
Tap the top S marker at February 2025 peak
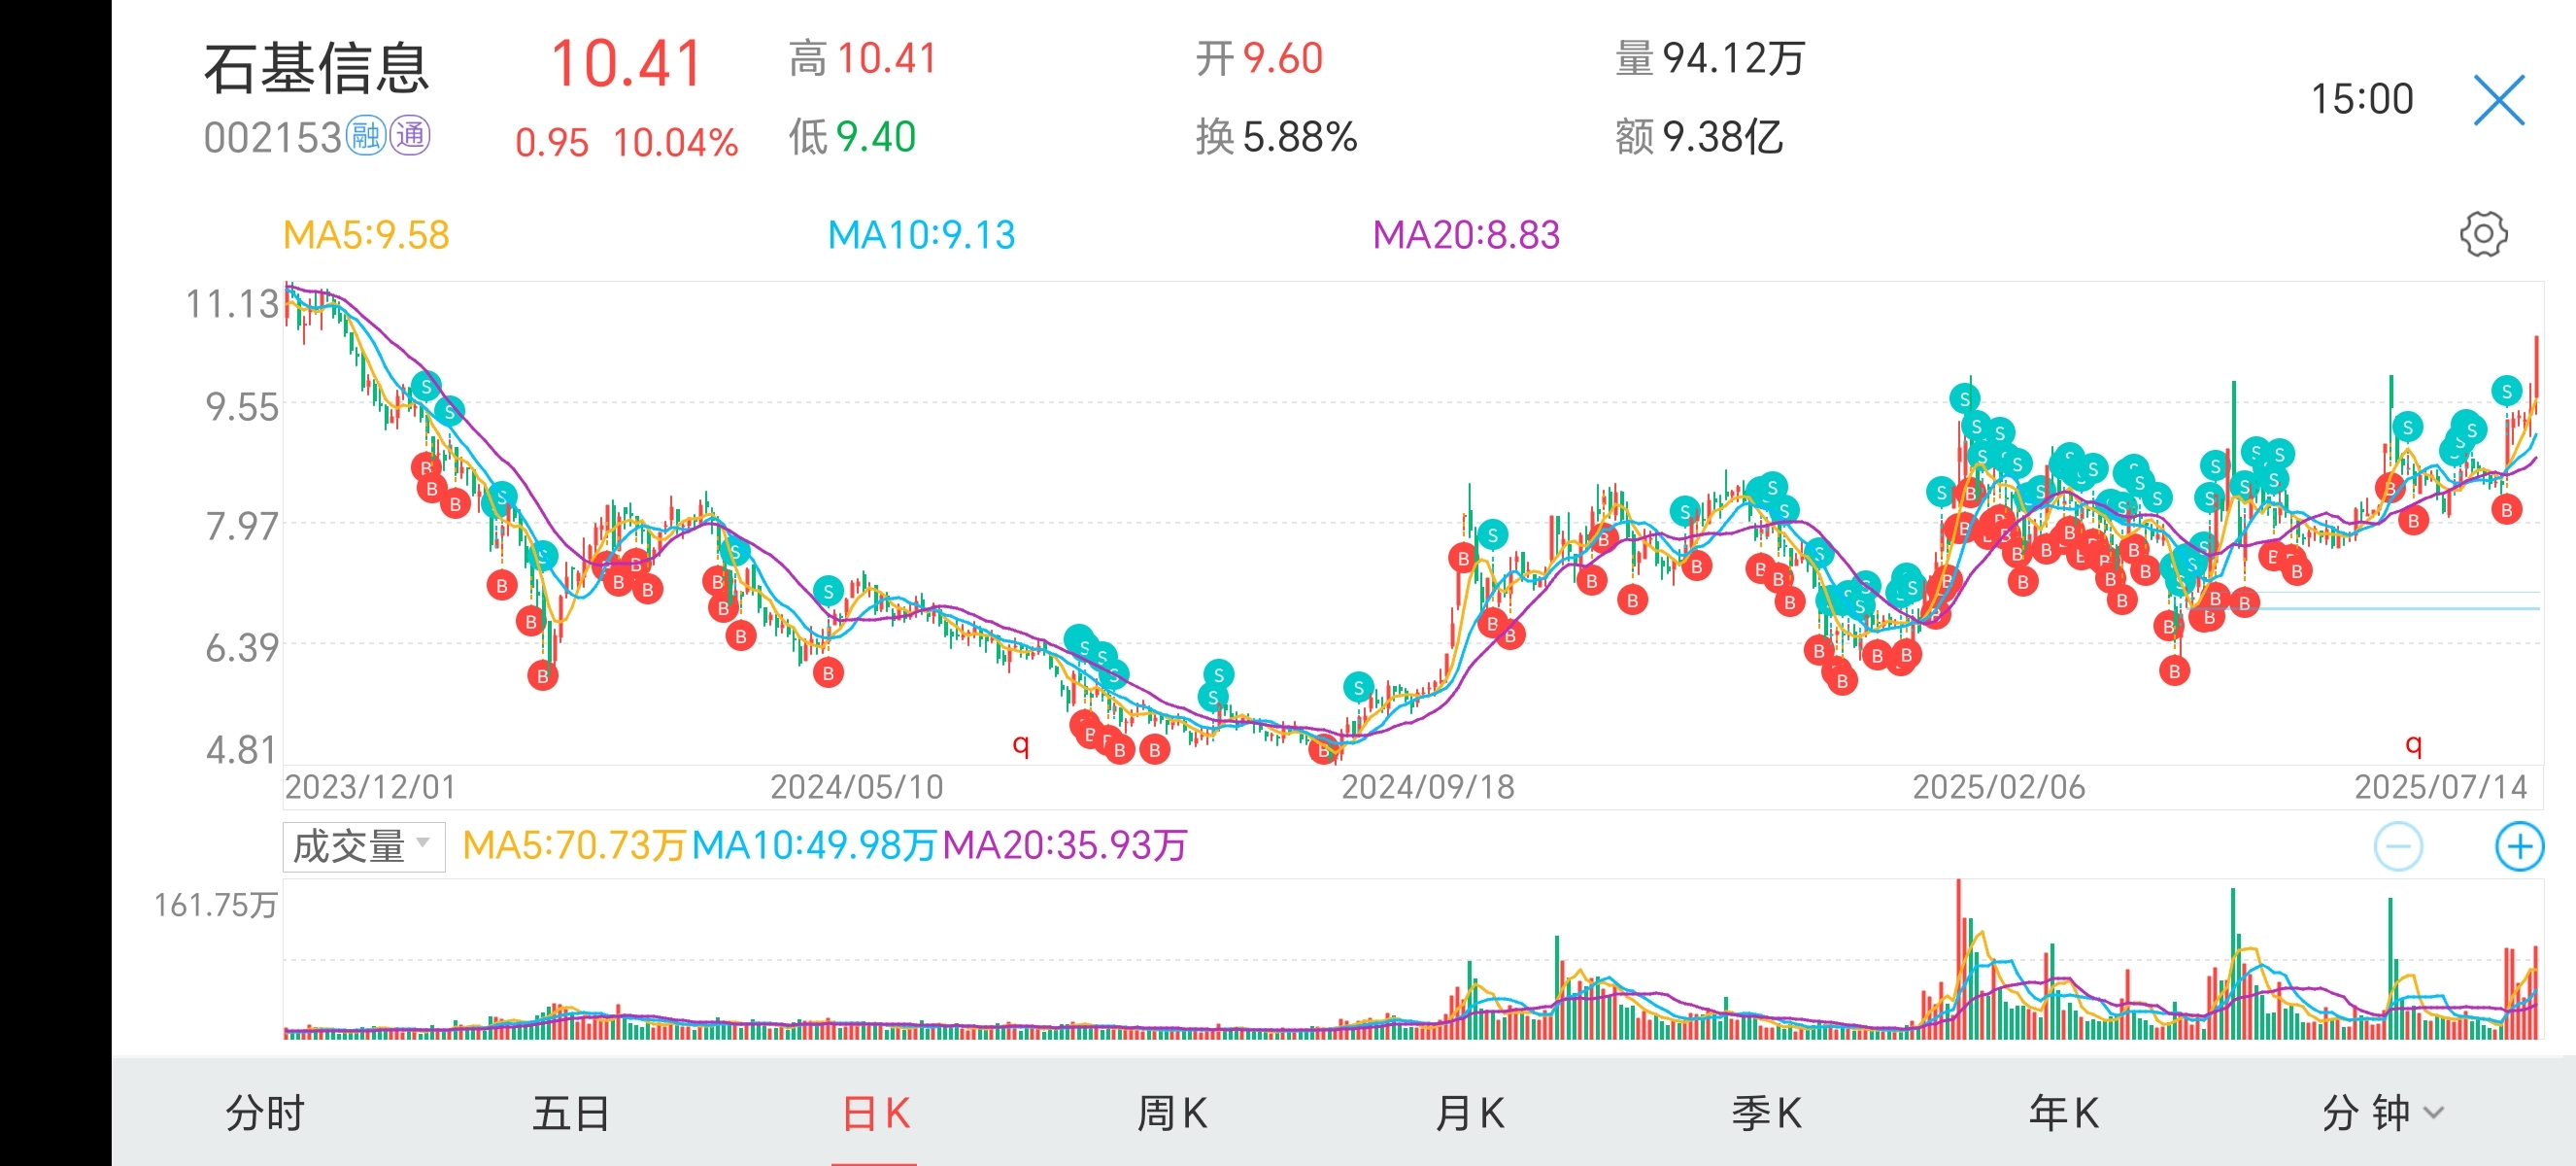tap(1964, 399)
